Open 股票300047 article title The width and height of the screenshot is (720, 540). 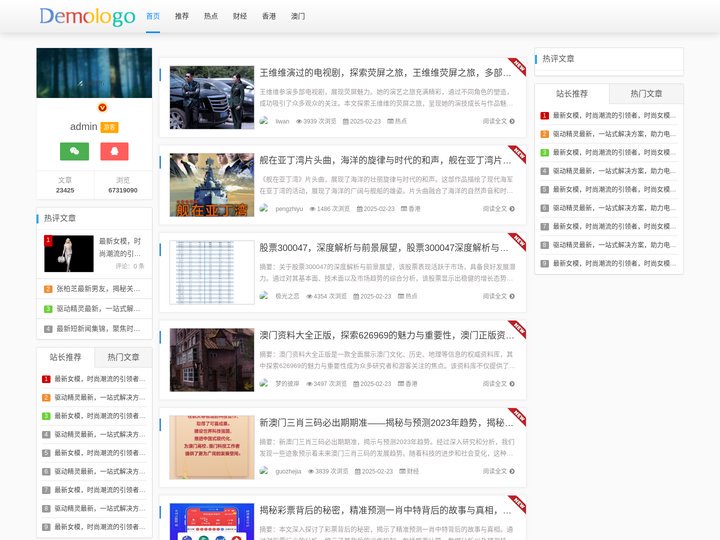[384, 248]
